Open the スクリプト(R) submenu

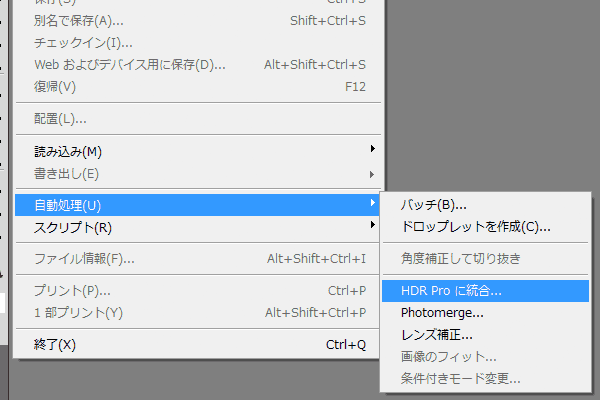click(x=198, y=227)
